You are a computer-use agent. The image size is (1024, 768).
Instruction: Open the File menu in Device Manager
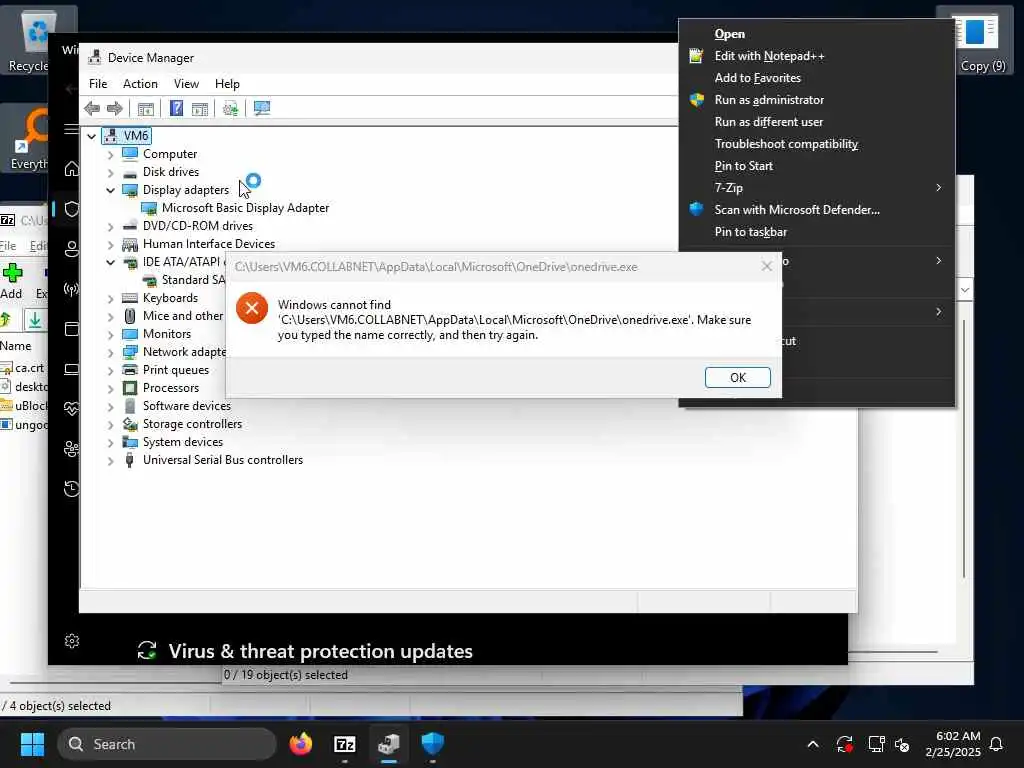pyautogui.click(x=98, y=84)
